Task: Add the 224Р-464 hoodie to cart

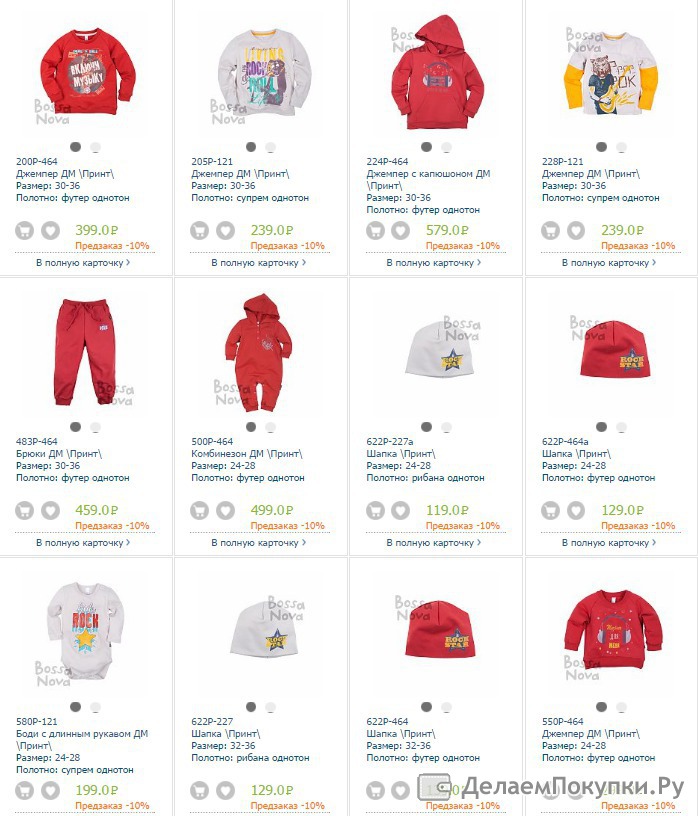Action: click(375, 231)
